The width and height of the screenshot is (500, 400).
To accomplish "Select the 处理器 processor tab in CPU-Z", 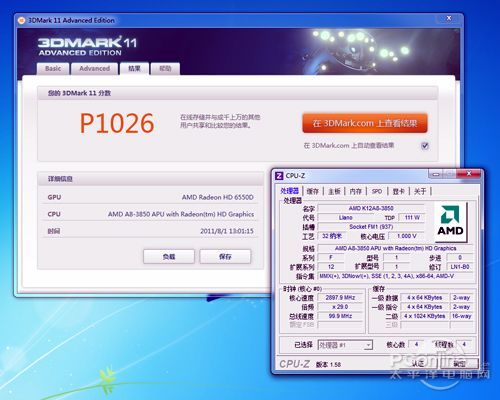I will pyautogui.click(x=289, y=191).
